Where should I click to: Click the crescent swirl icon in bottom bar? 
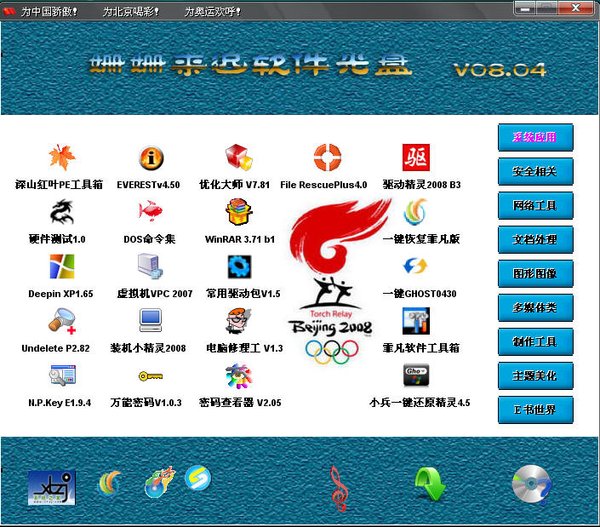click(x=110, y=484)
